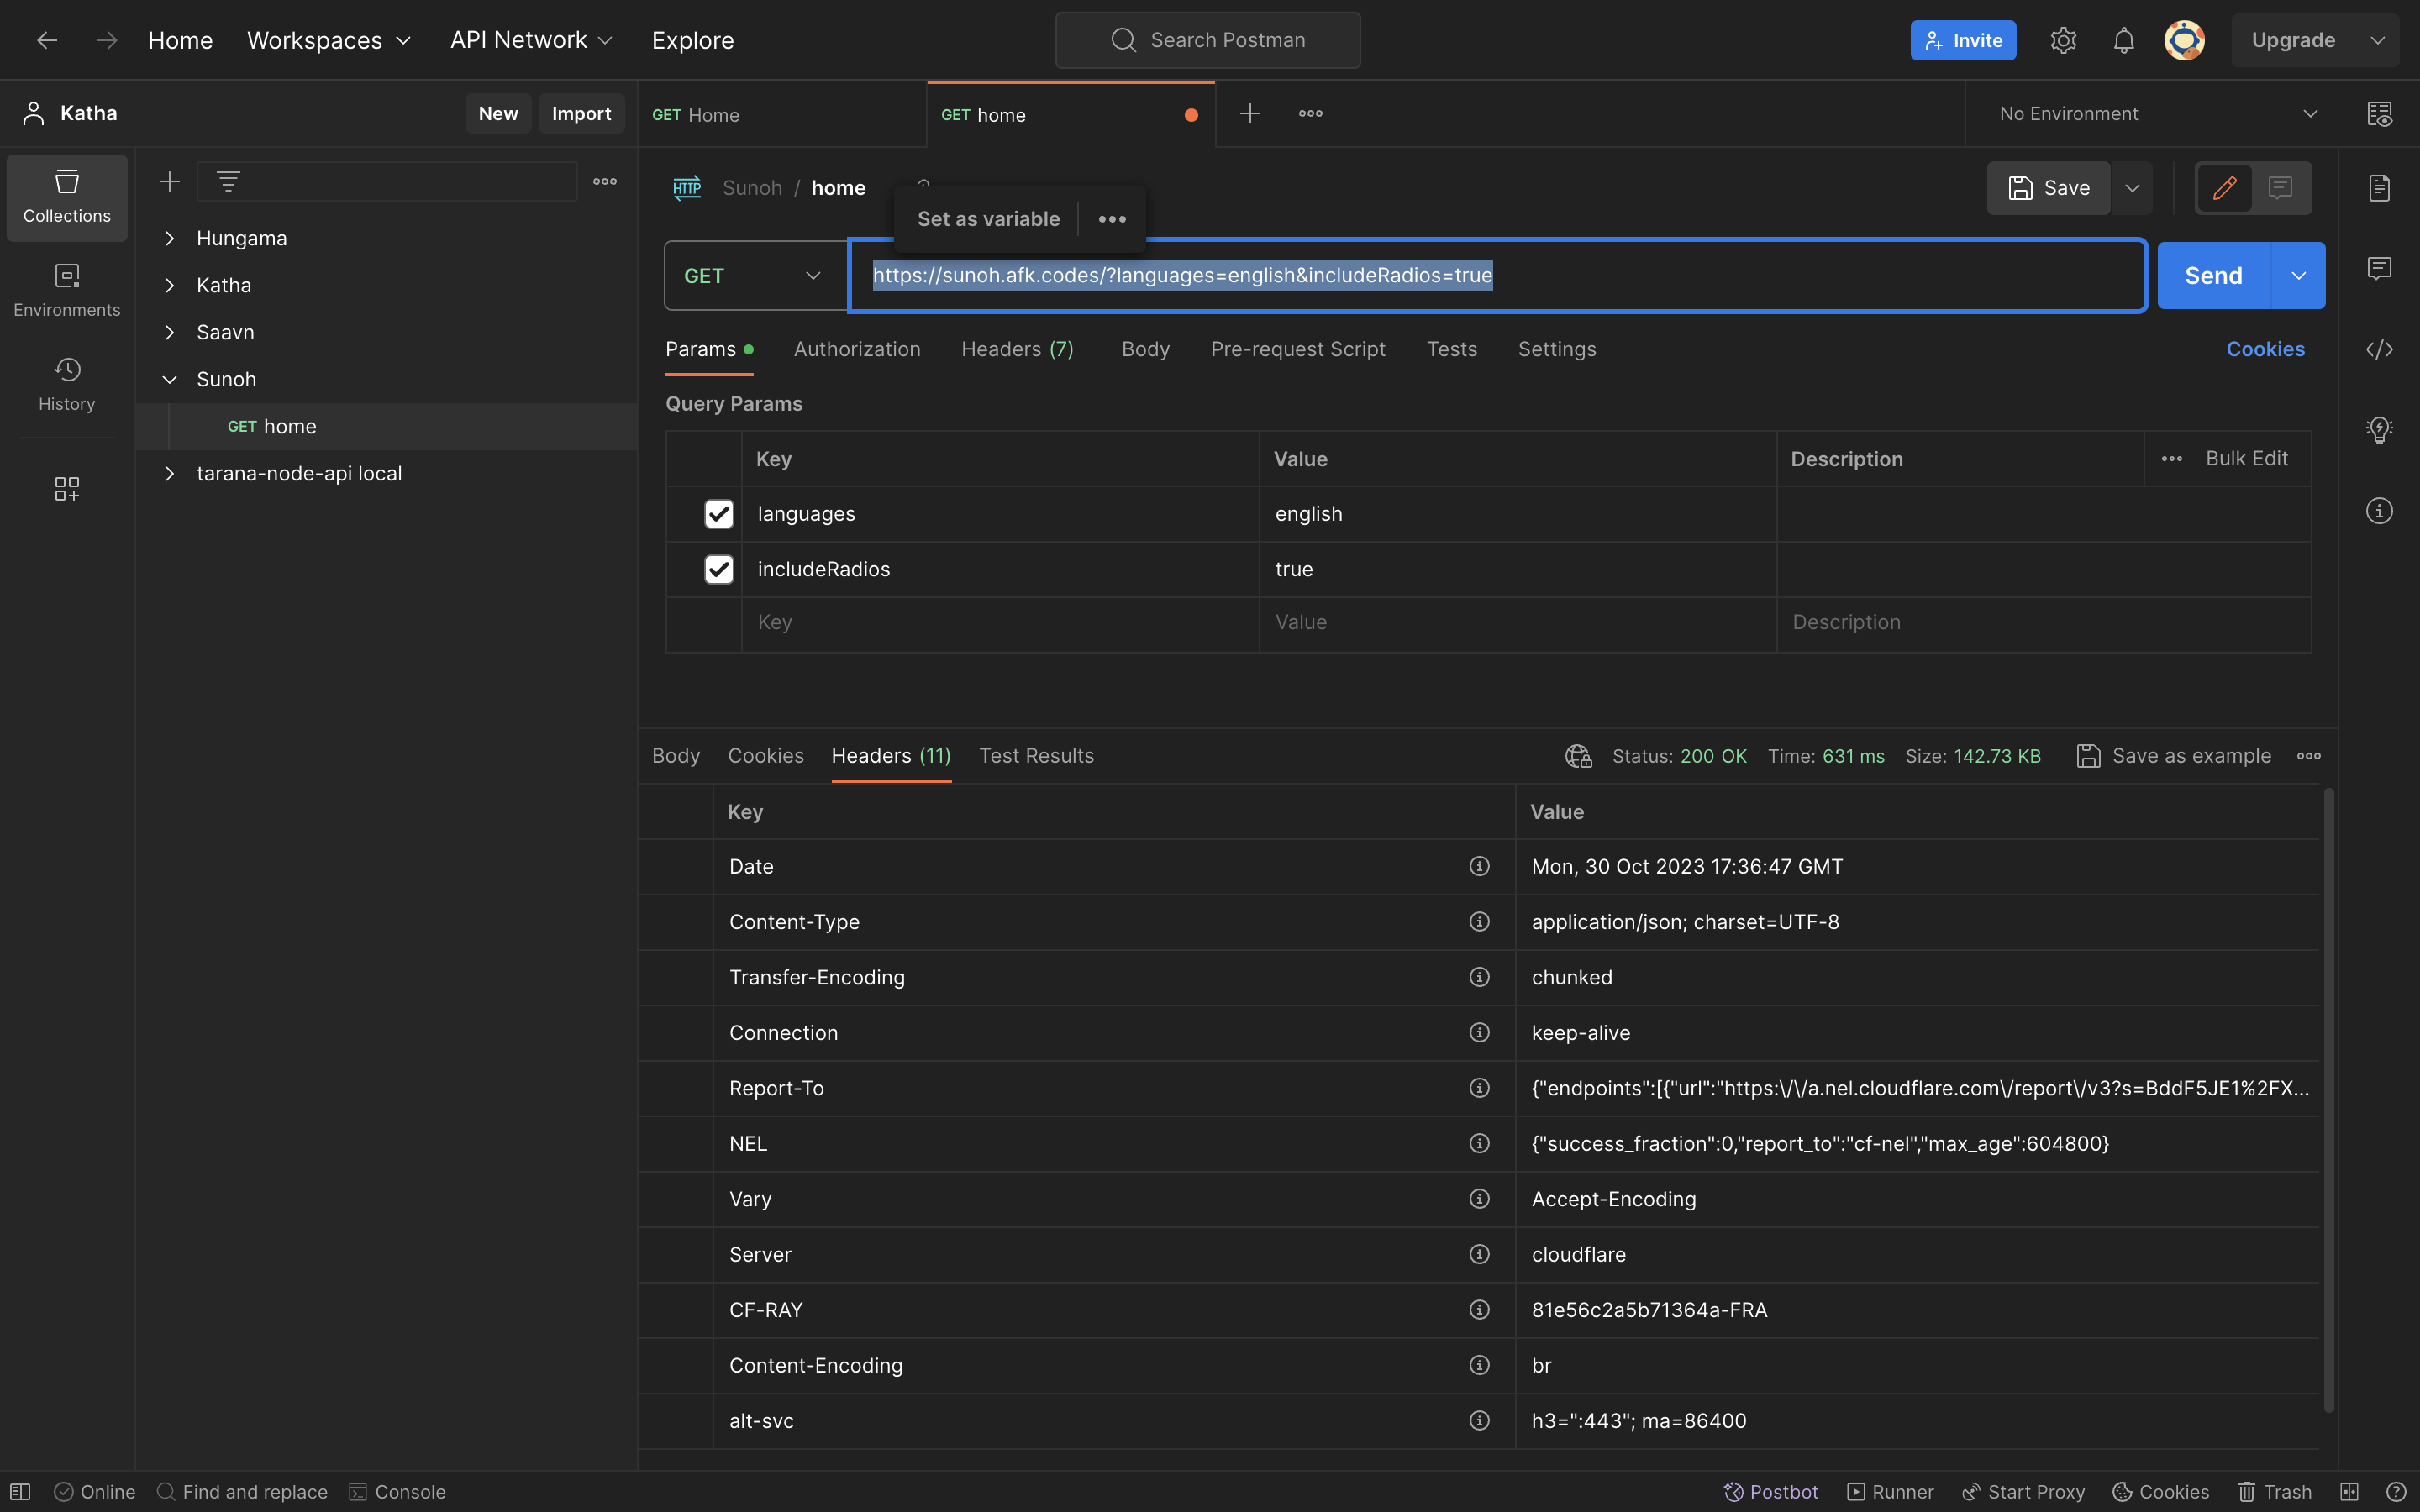Open the notifications bell
This screenshot has width=2420, height=1512.
(2123, 40)
